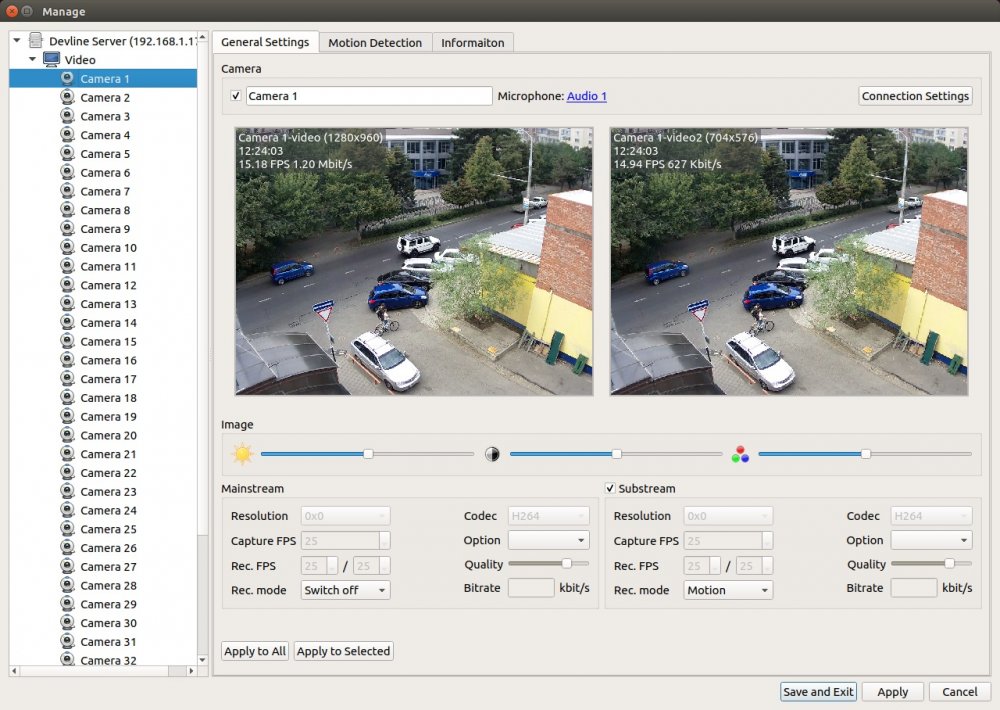The height and width of the screenshot is (710, 1000).
Task: Click the webcam icon beside Camera 29
Action: [67, 603]
